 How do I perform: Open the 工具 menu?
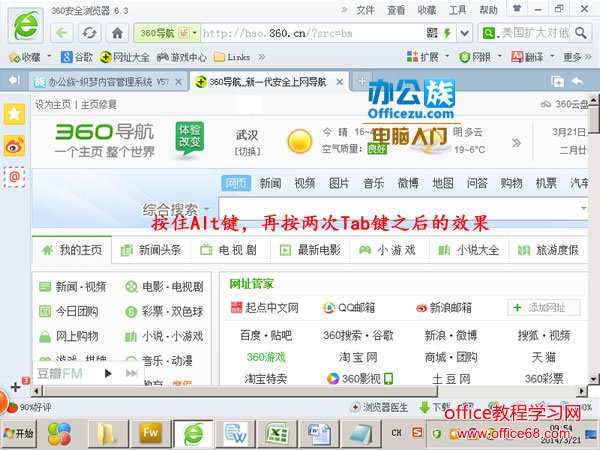pyautogui.click(x=457, y=10)
